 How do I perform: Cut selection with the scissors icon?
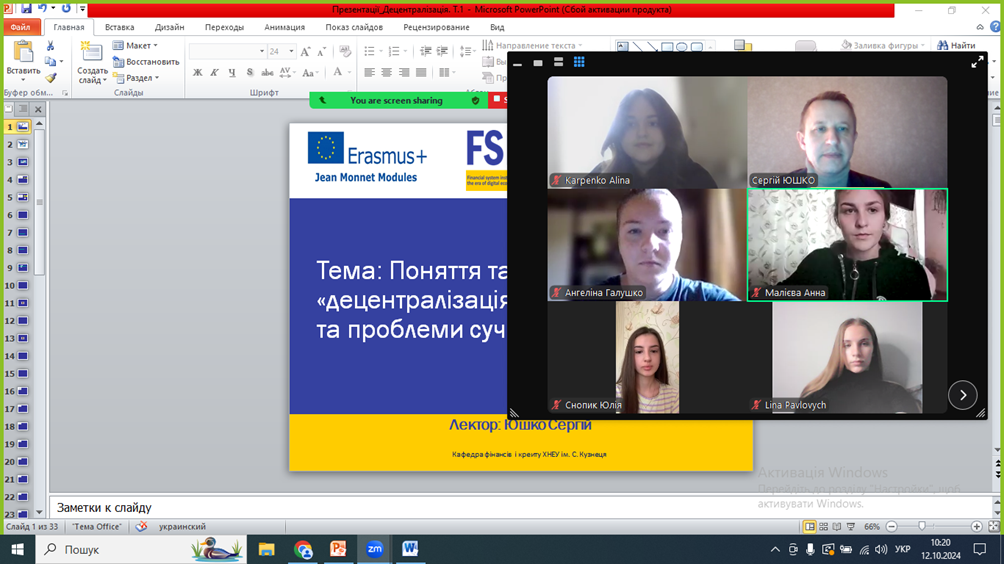50,46
